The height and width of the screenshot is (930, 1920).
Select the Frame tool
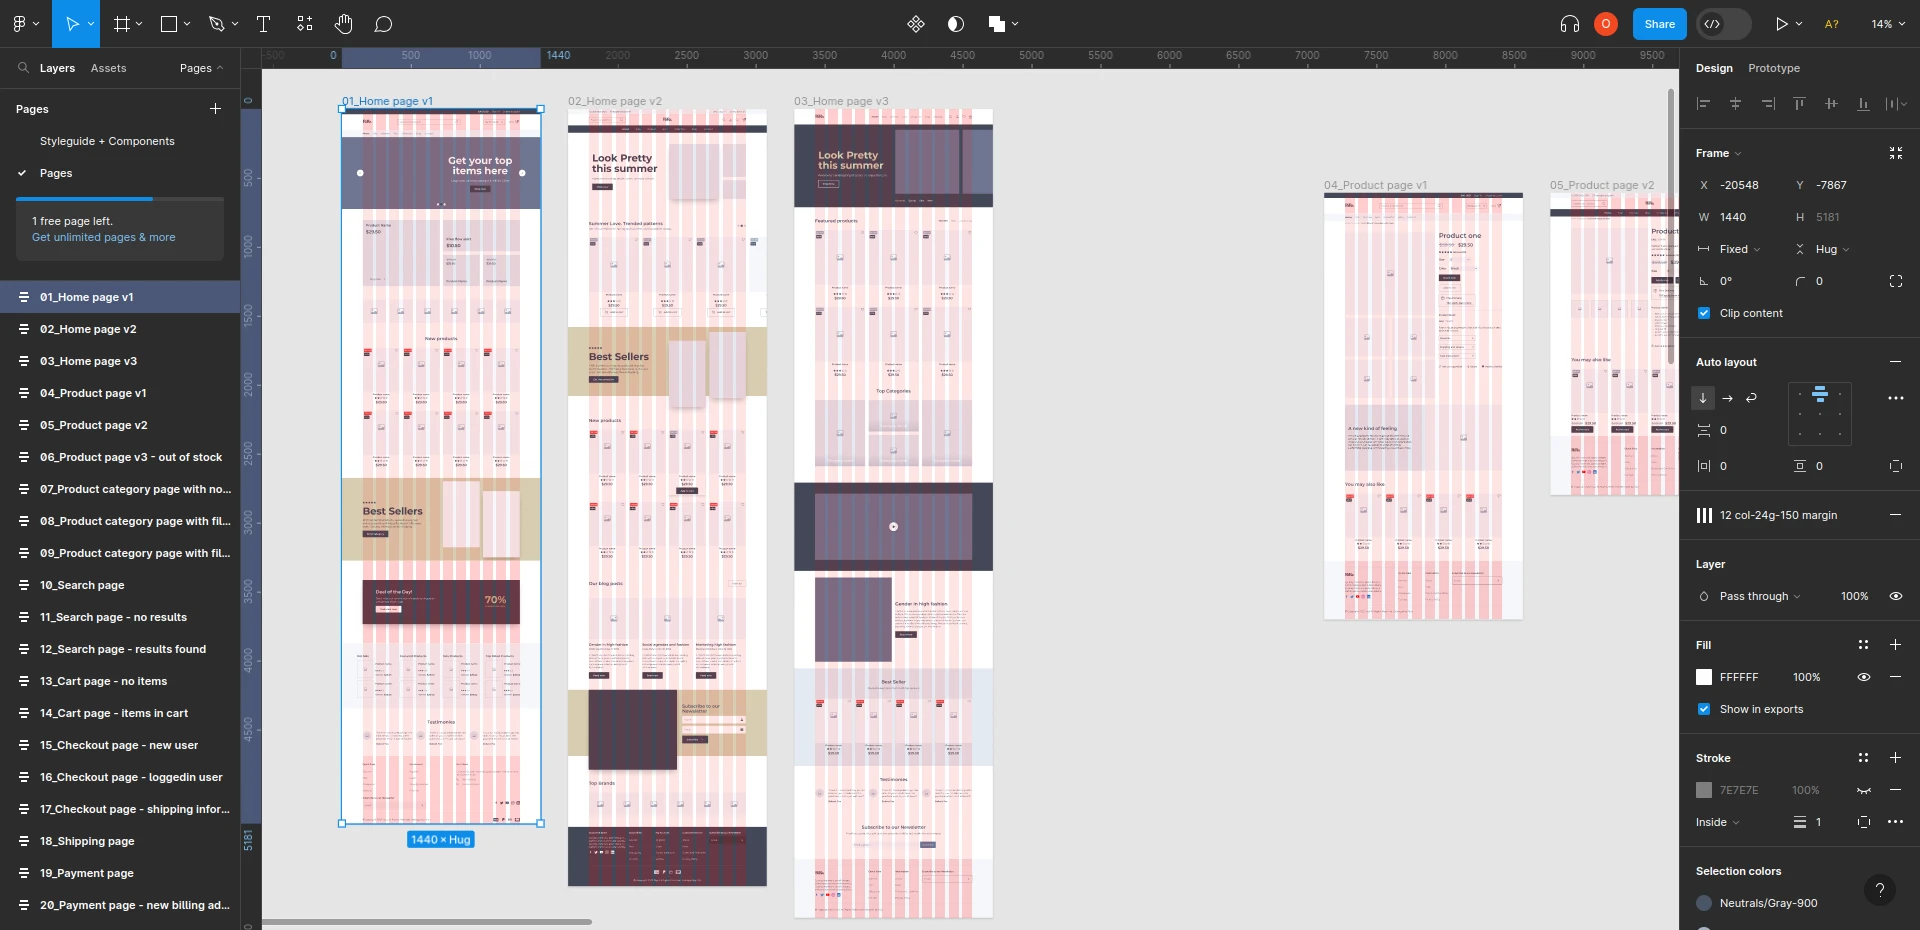[x=120, y=24]
